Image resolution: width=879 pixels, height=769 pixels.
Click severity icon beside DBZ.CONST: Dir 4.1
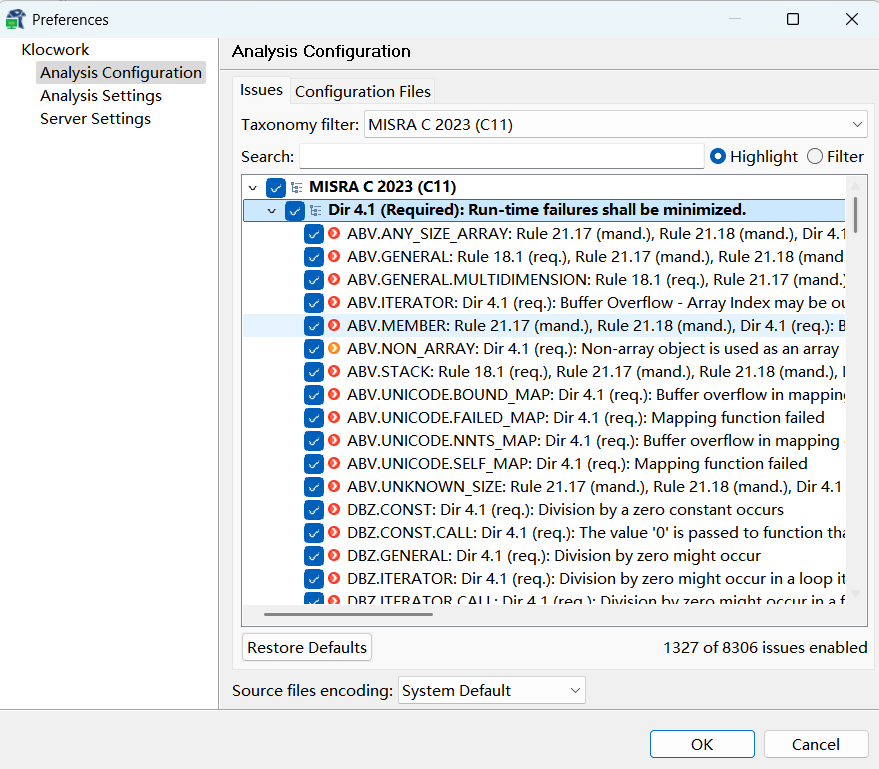click(334, 509)
